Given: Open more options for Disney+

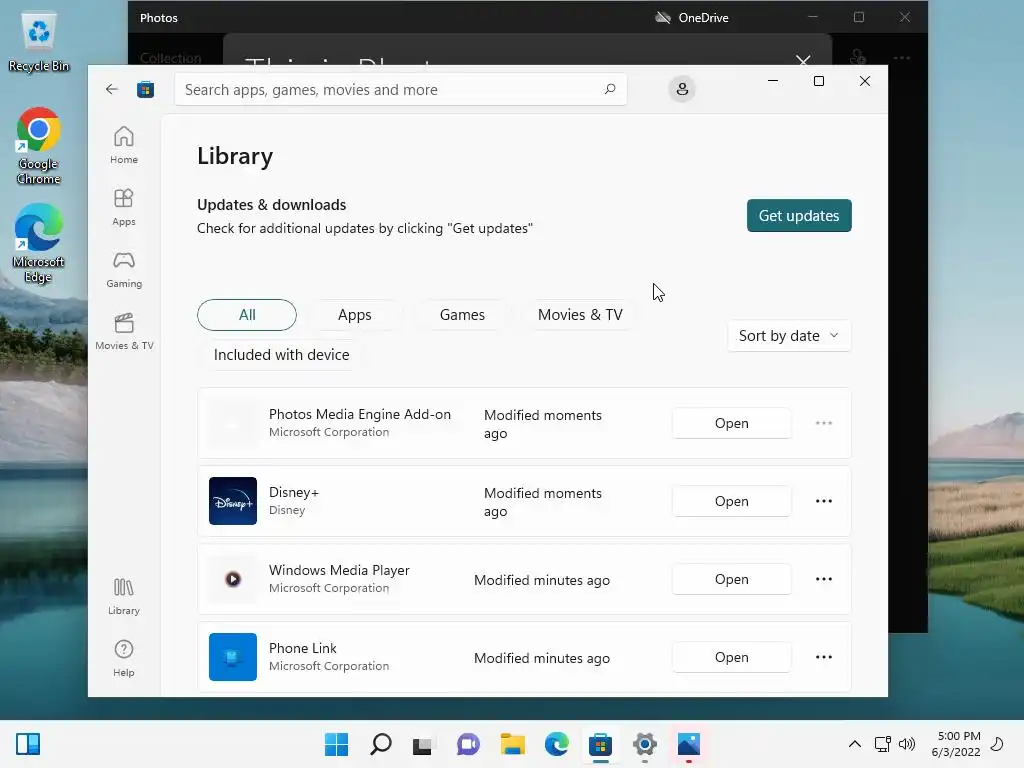Looking at the screenshot, I should tap(824, 501).
